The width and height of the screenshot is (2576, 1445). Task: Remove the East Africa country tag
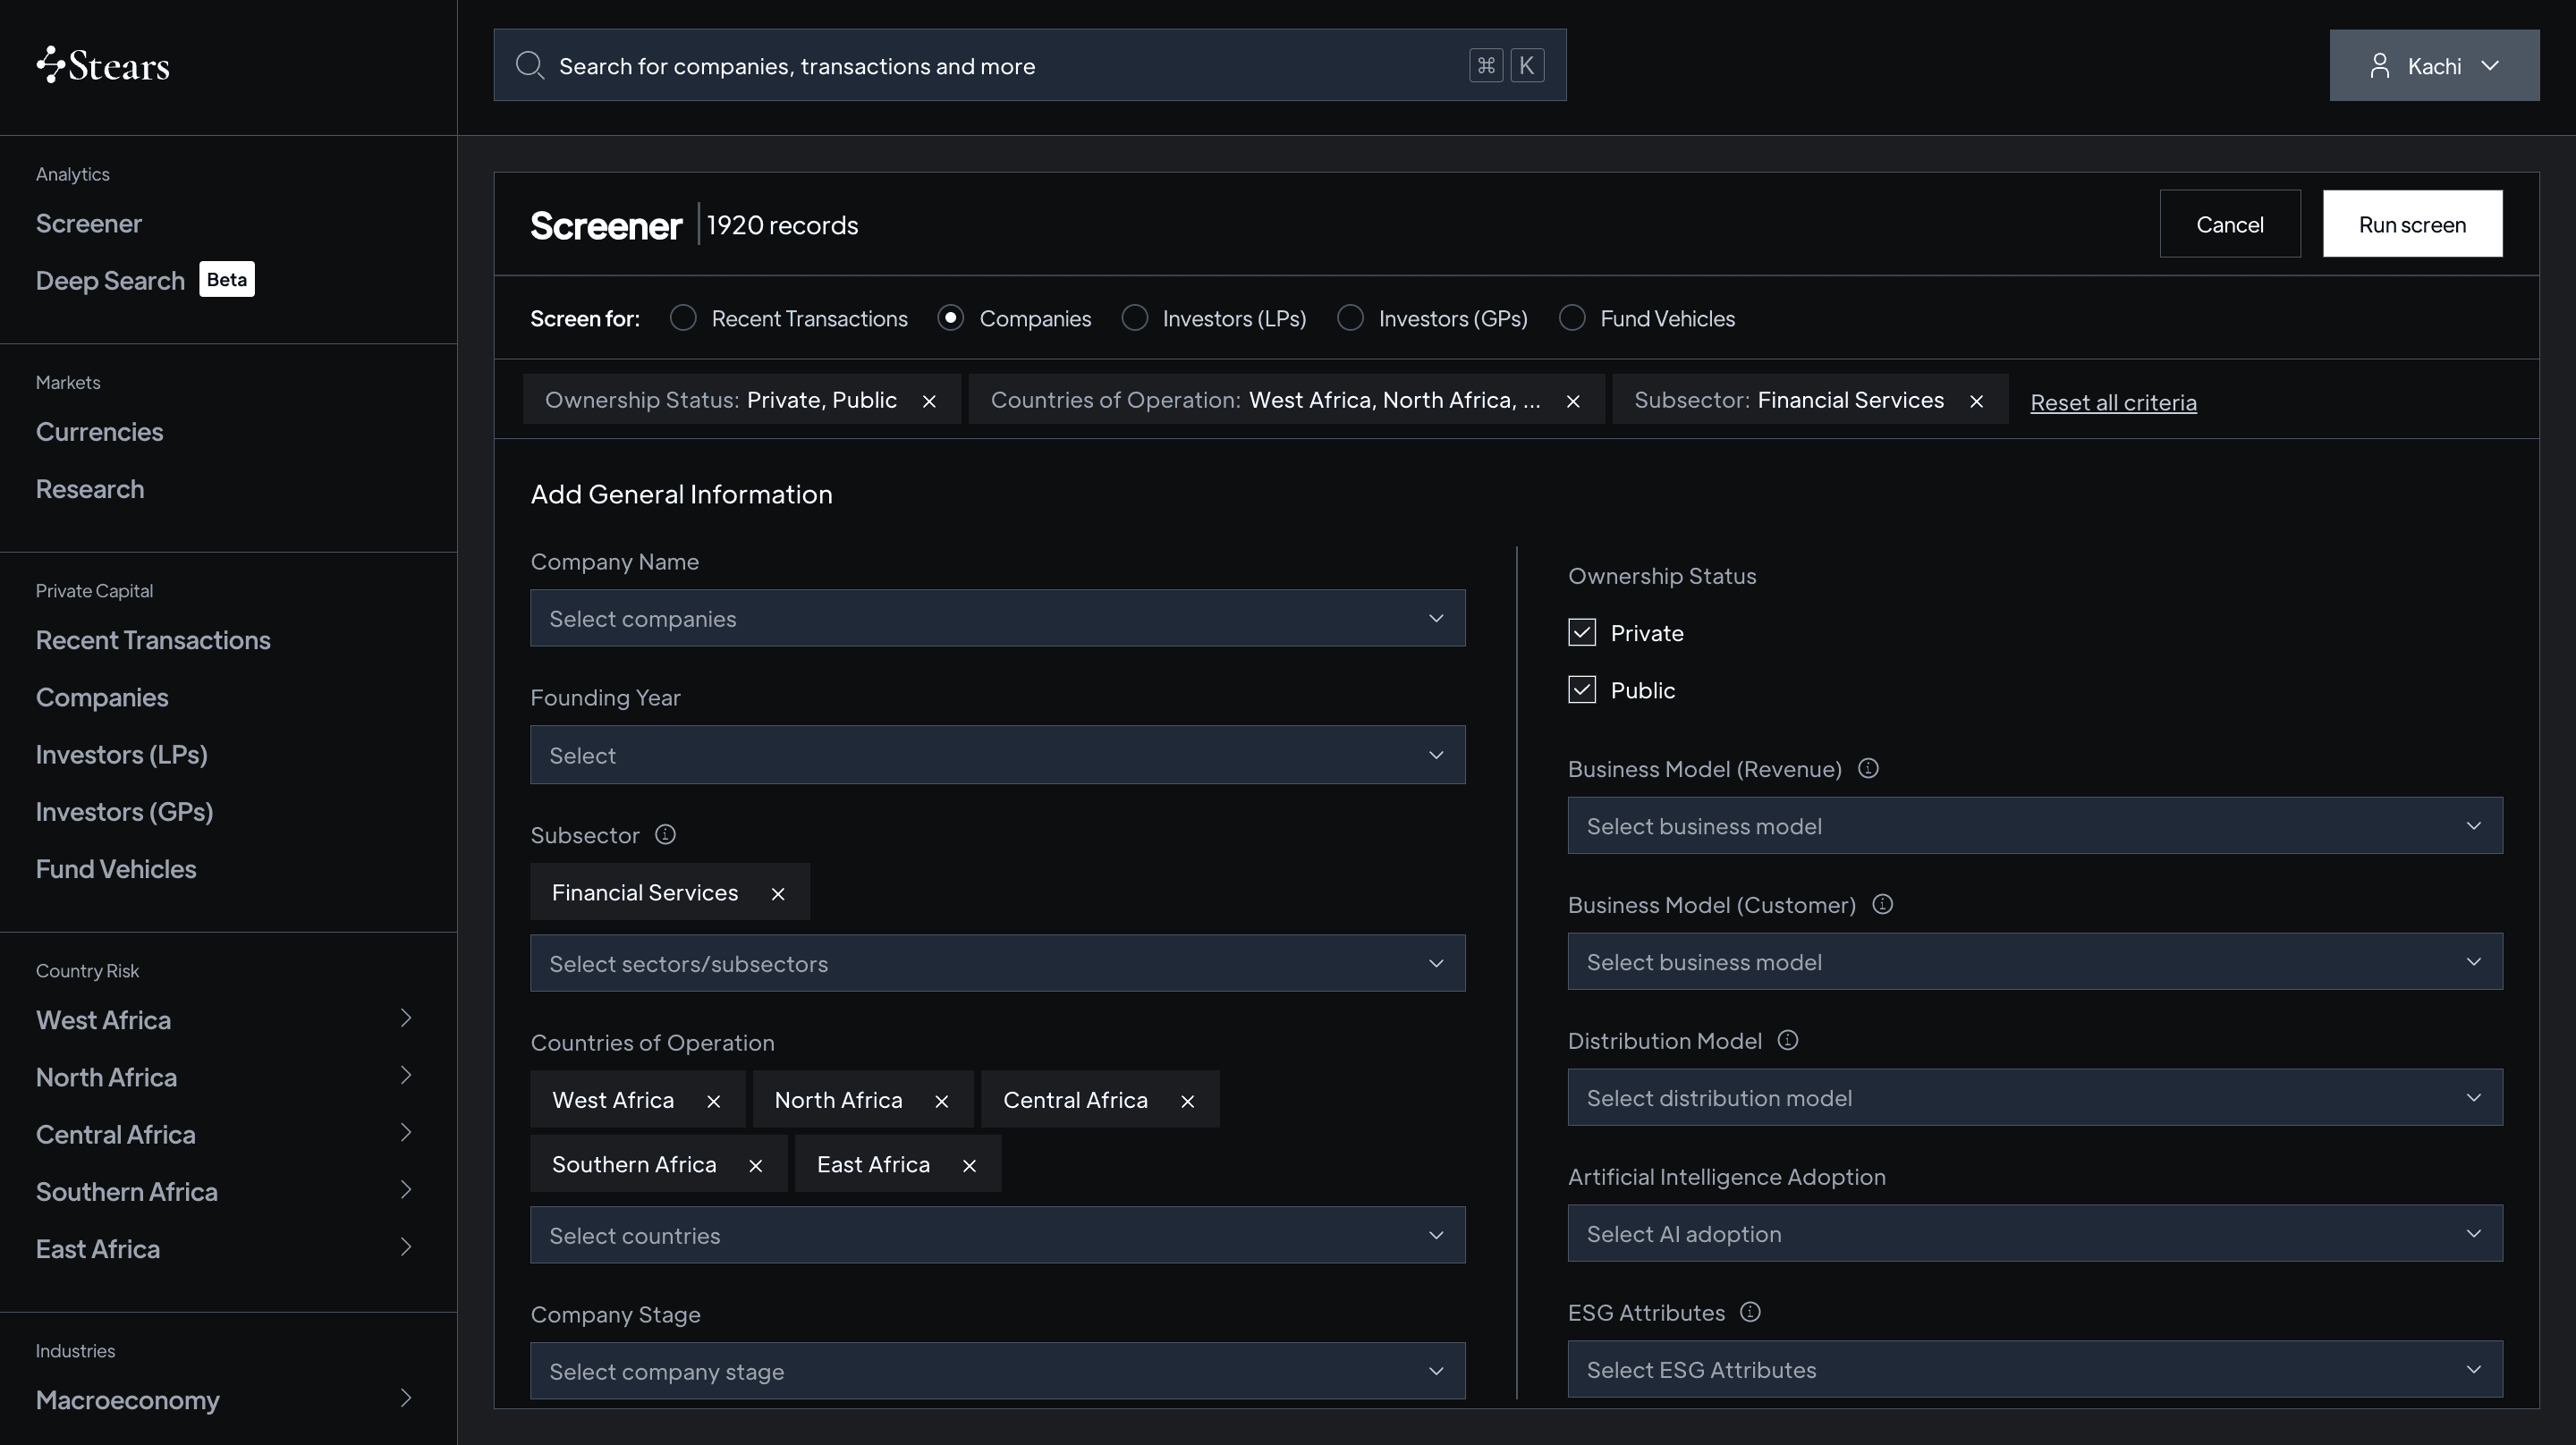click(x=969, y=1166)
